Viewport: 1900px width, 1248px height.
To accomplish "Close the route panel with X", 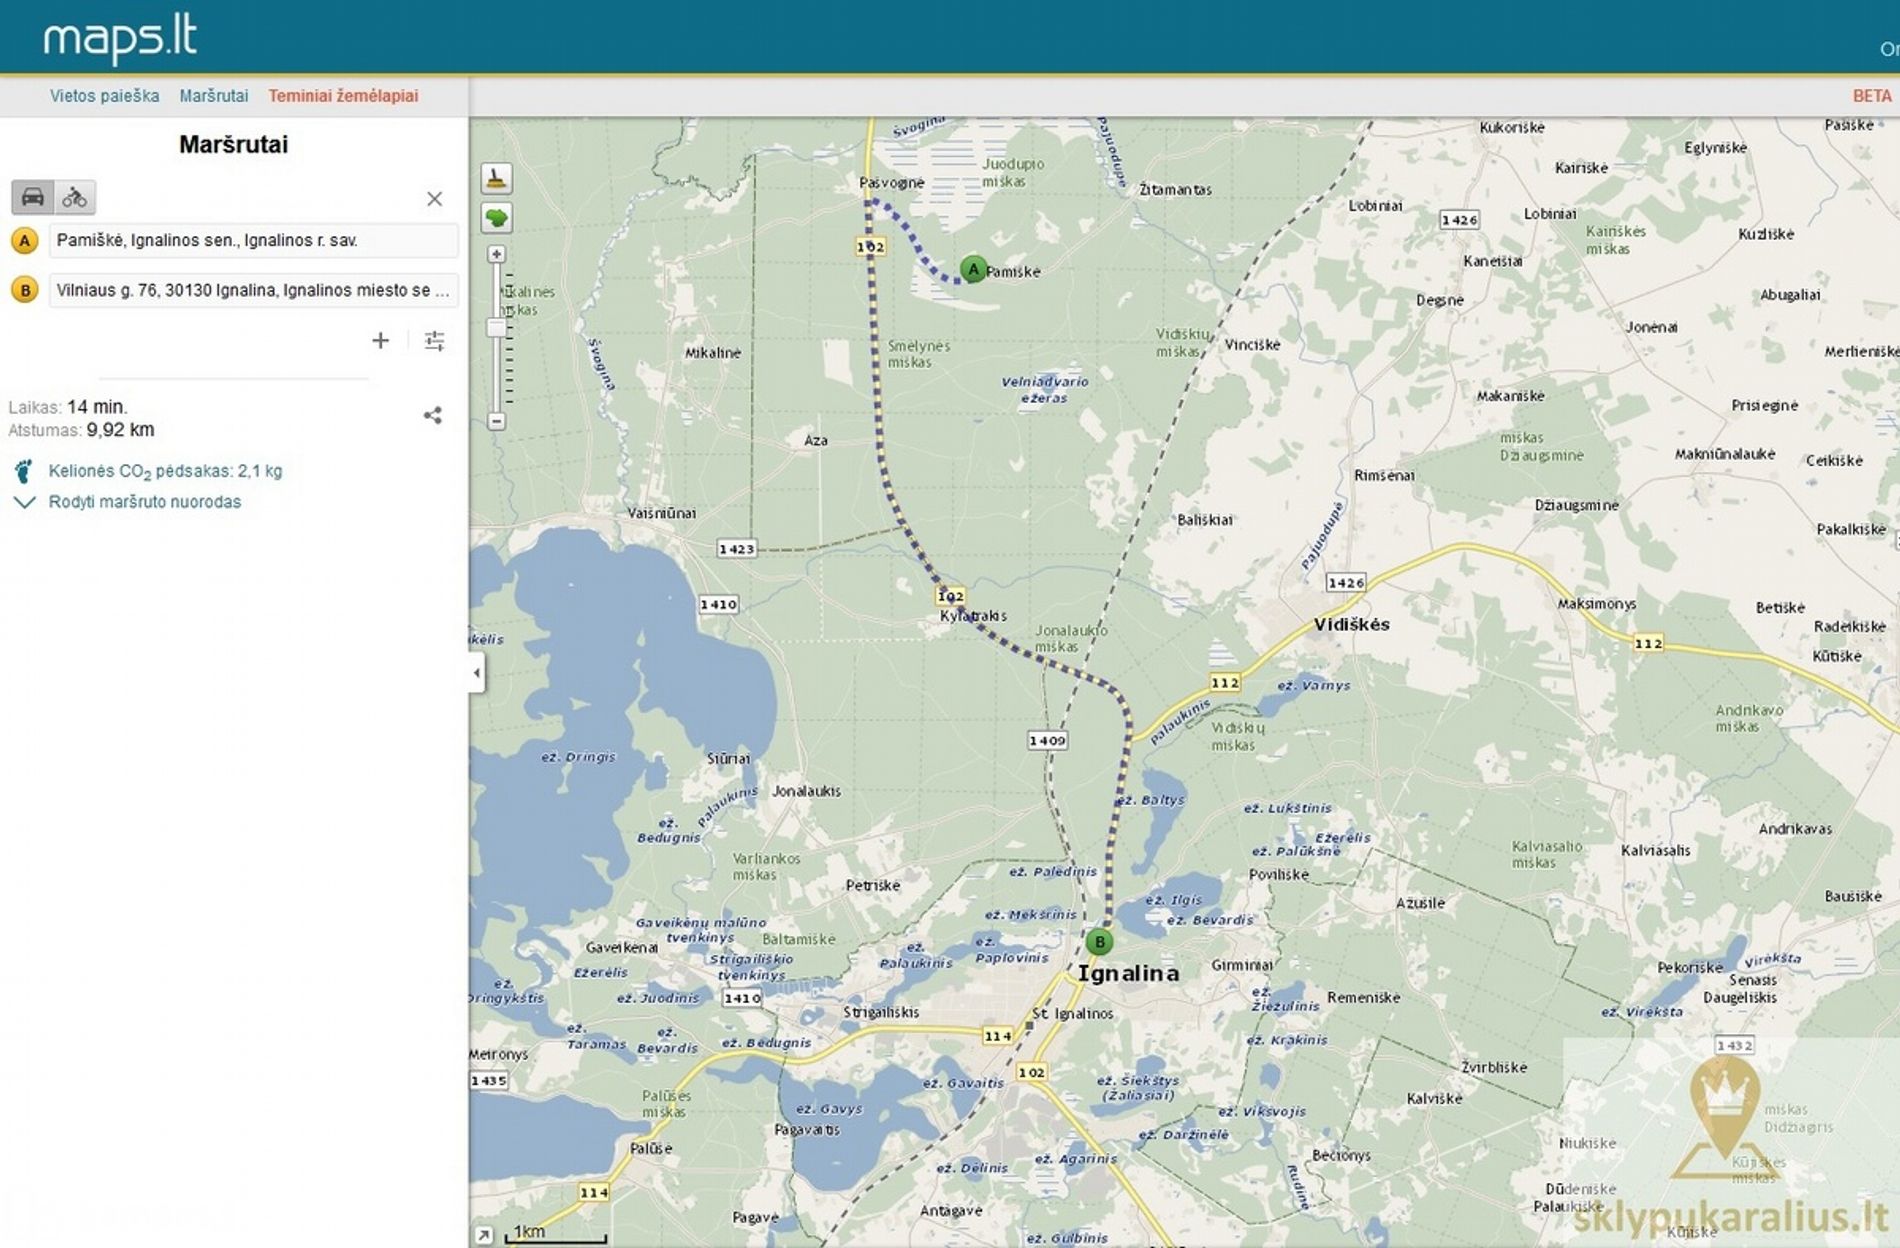I will pyautogui.click(x=434, y=199).
